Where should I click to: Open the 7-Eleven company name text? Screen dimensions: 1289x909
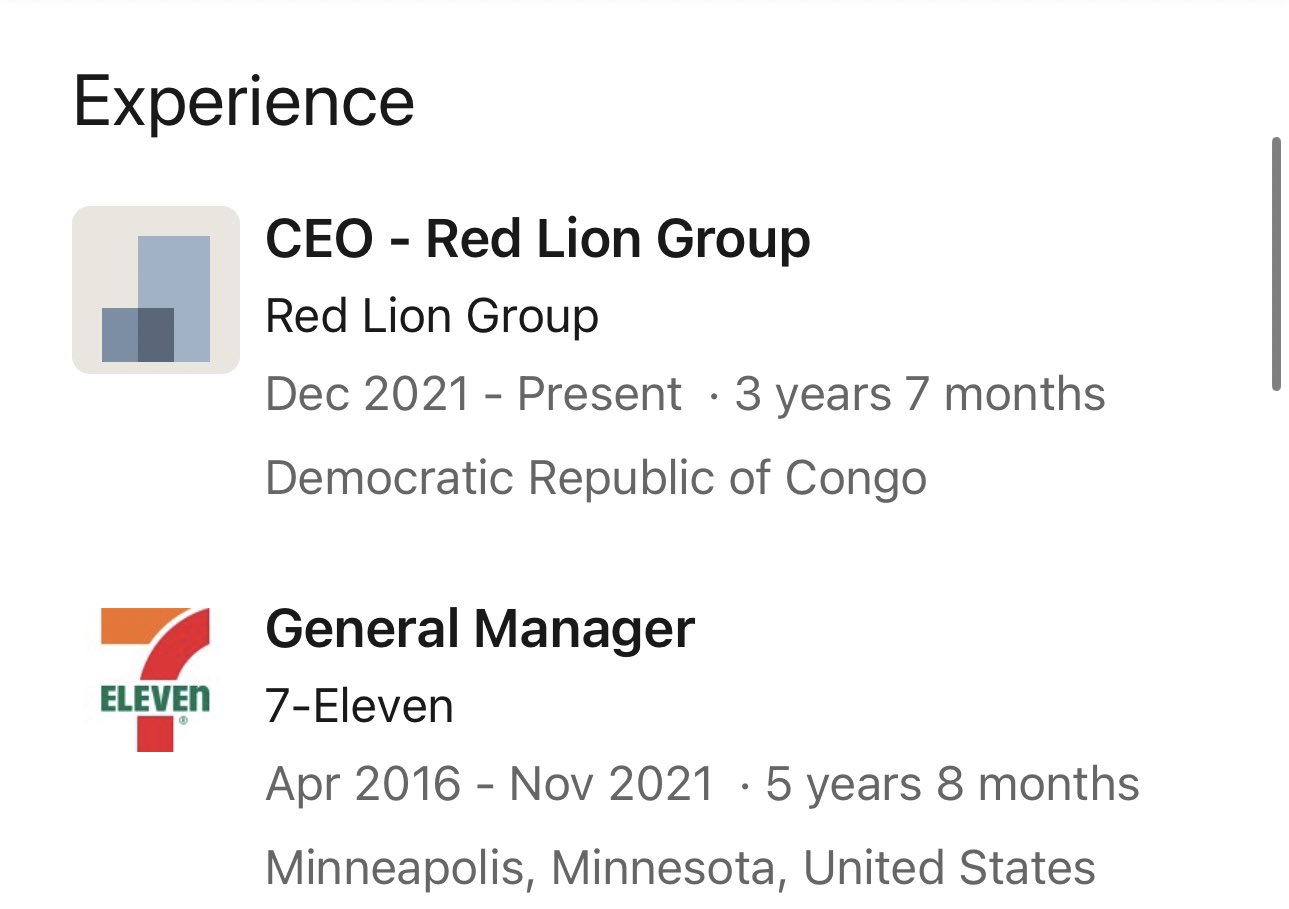(x=359, y=707)
